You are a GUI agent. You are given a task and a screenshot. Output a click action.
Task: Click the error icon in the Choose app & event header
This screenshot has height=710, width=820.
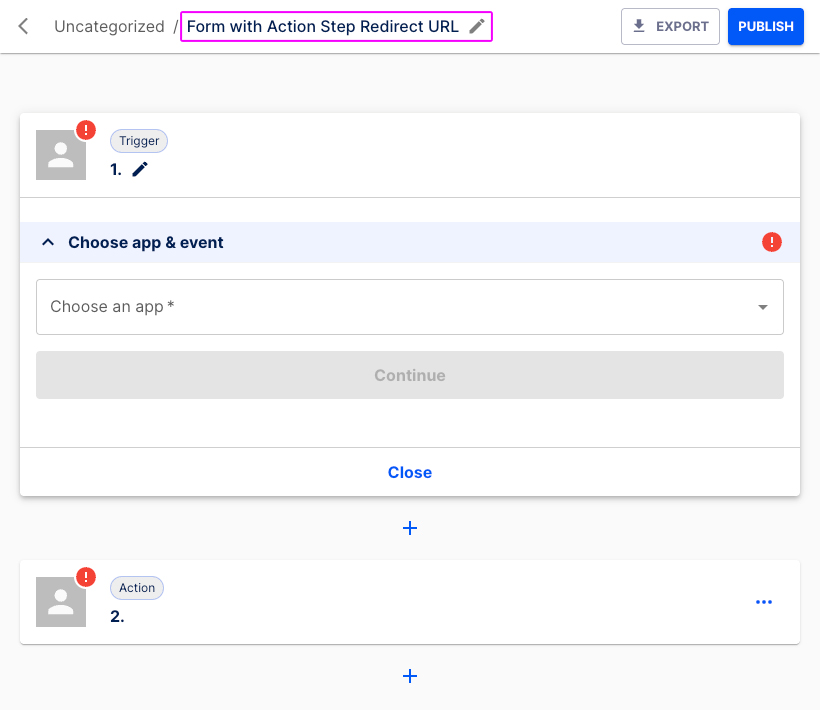tap(771, 242)
